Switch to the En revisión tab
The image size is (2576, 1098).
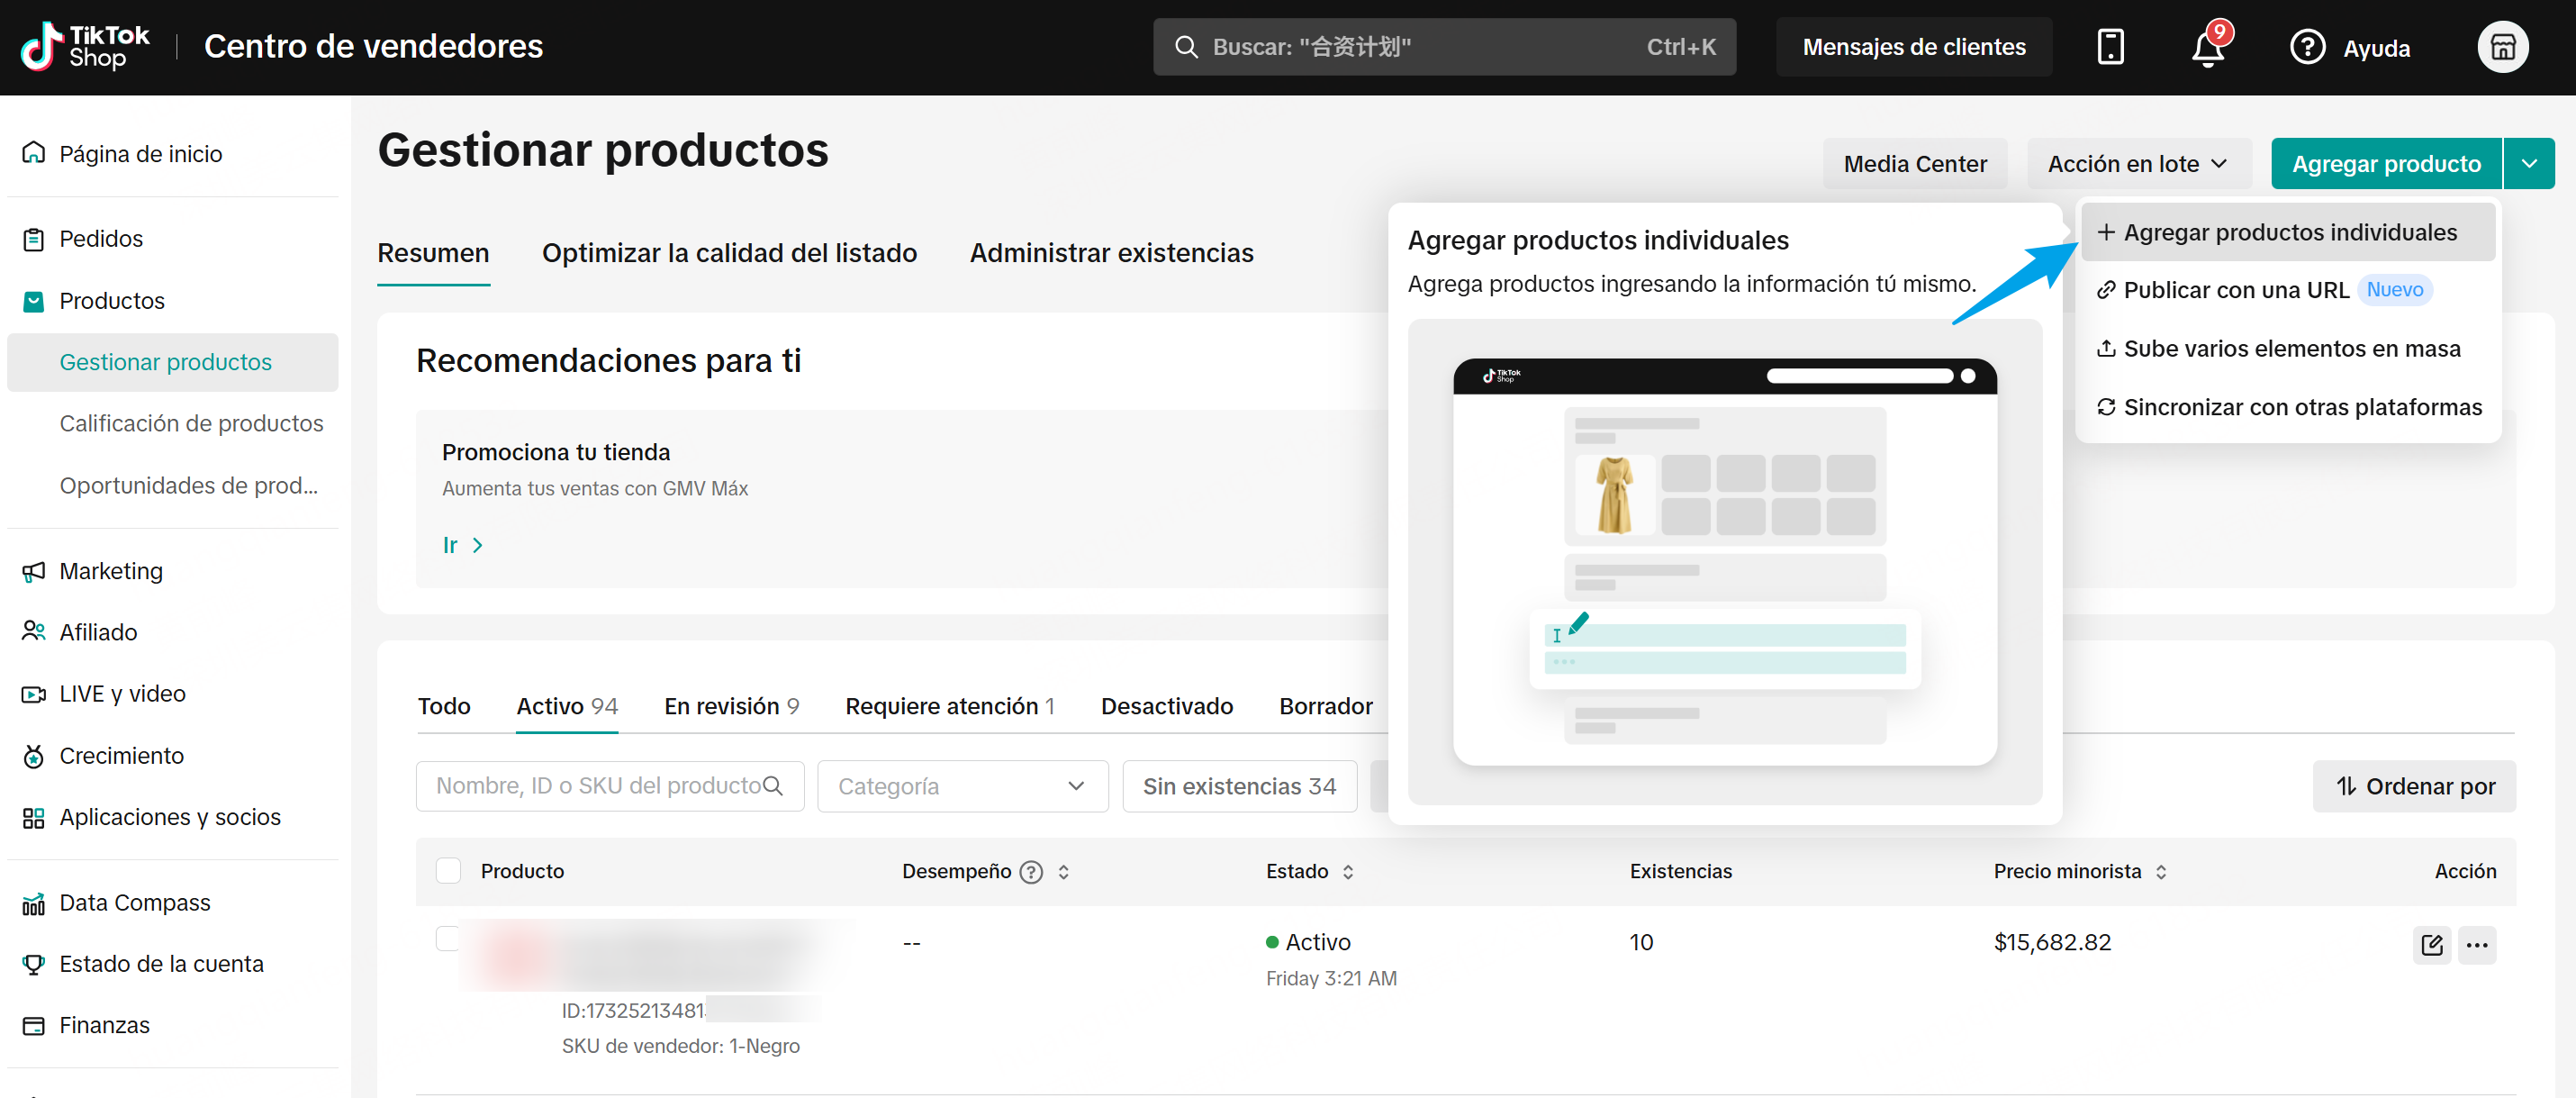click(731, 706)
